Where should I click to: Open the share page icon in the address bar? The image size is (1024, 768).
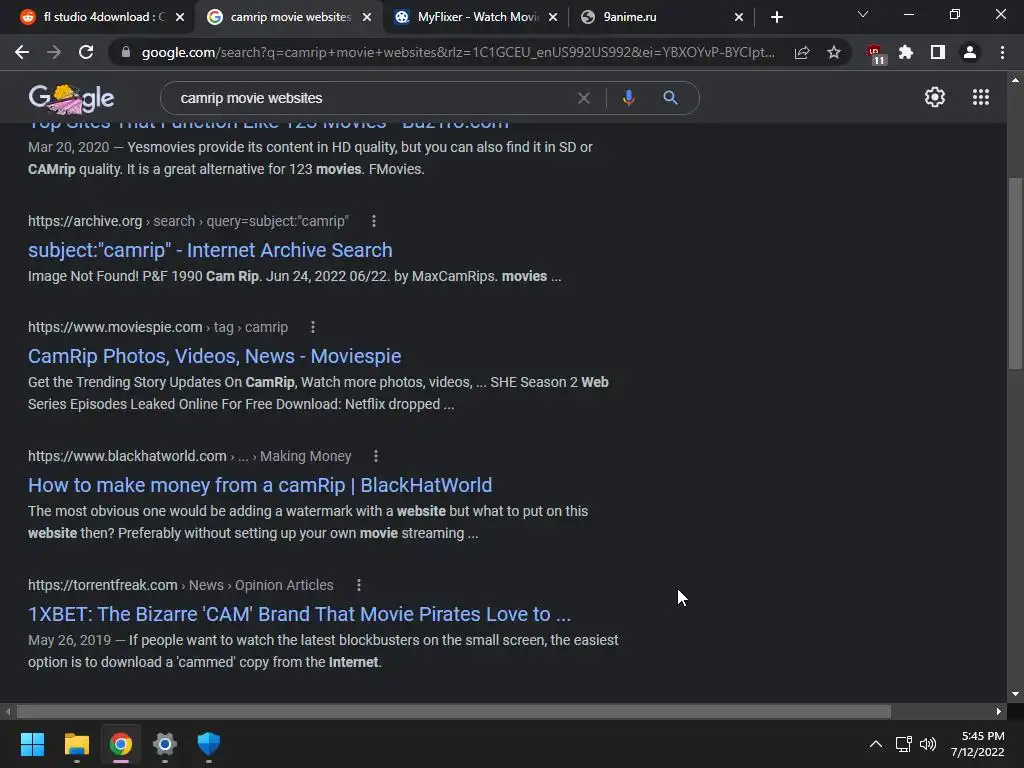[x=802, y=52]
